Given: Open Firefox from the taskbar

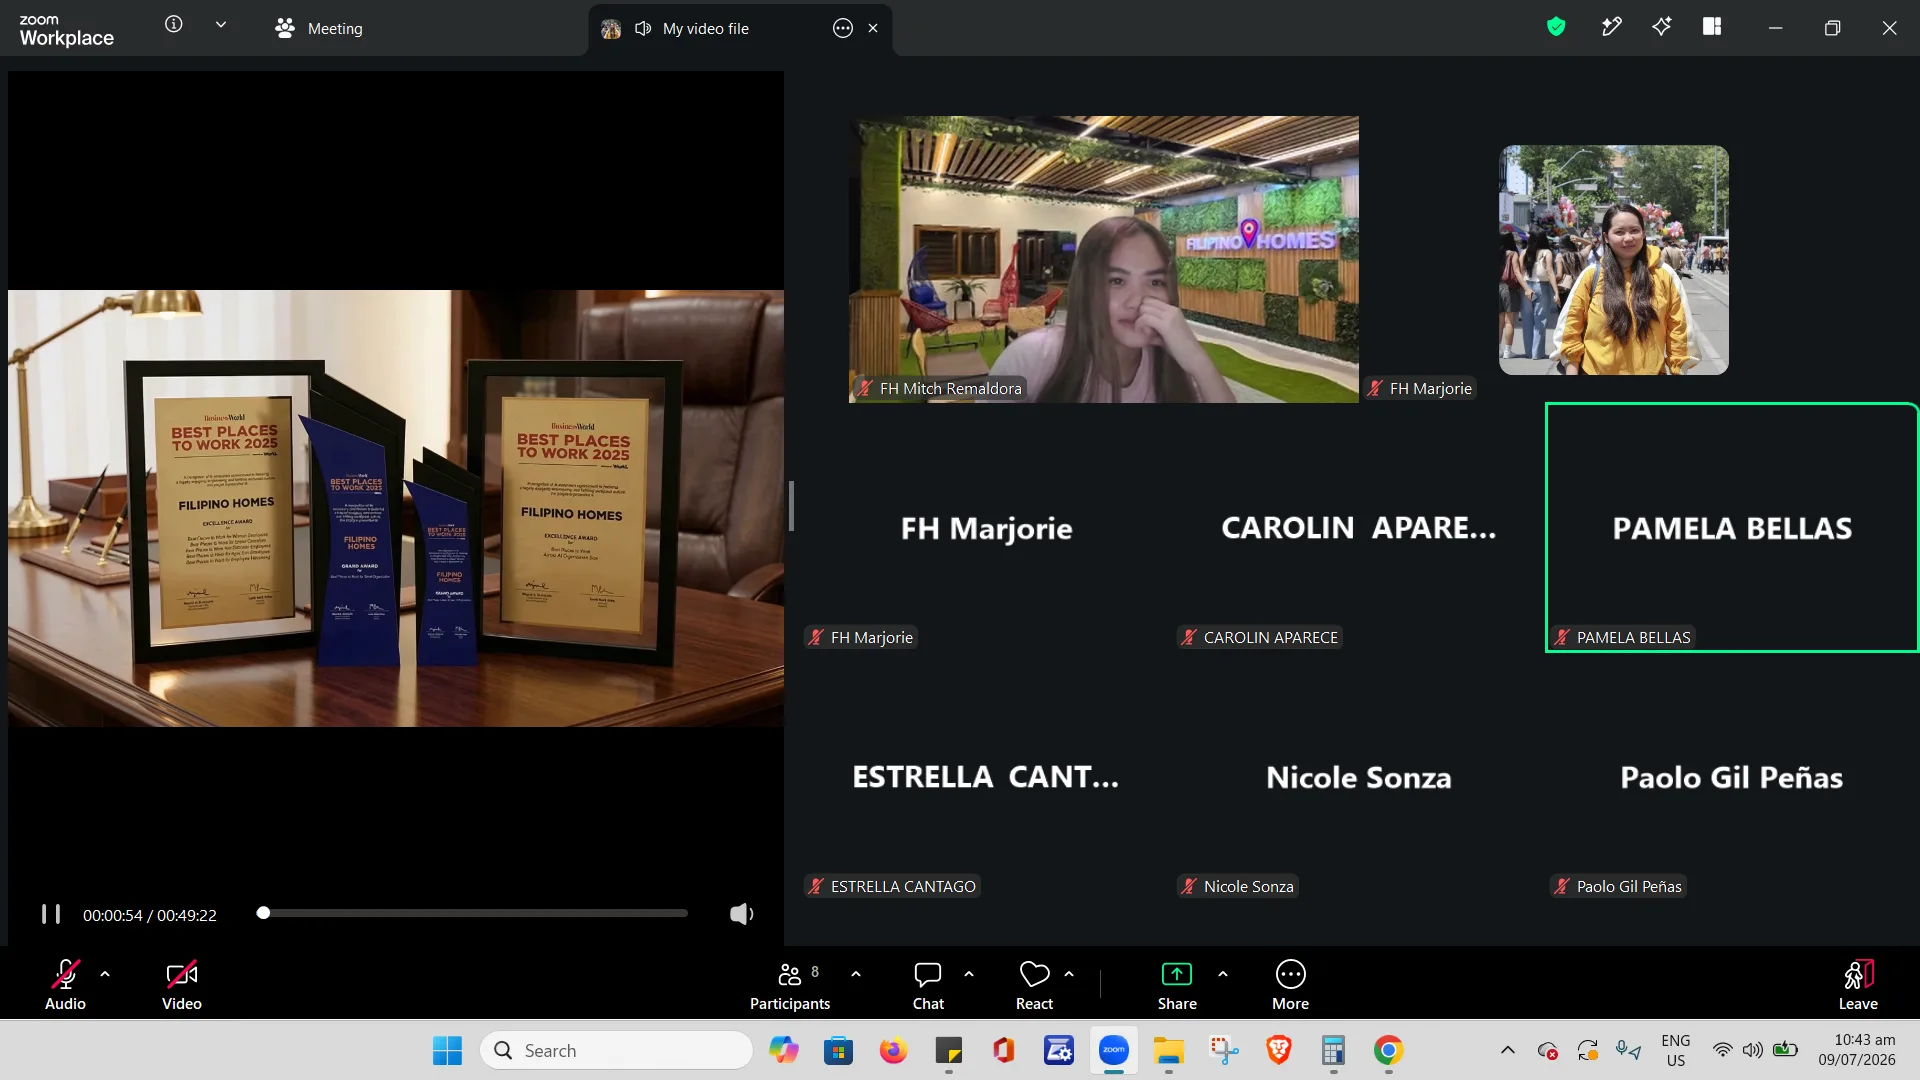Looking at the screenshot, I should coord(893,1050).
